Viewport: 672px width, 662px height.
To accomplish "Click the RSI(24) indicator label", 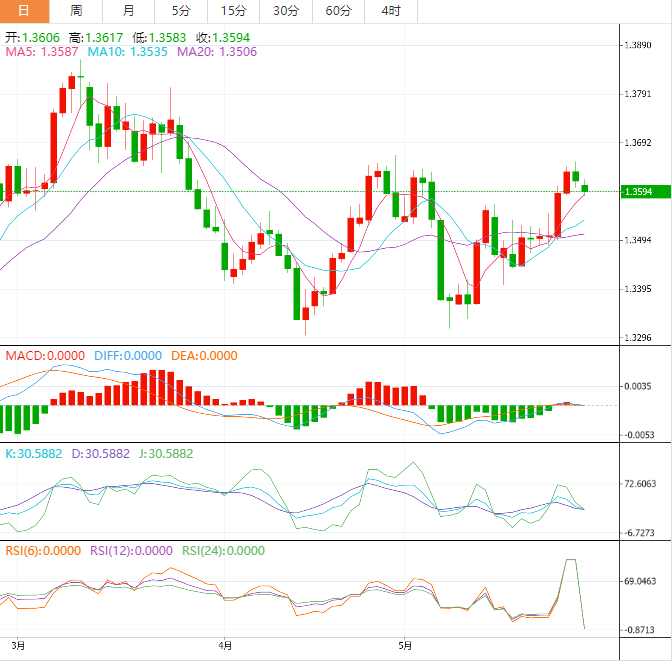I will click(222, 550).
